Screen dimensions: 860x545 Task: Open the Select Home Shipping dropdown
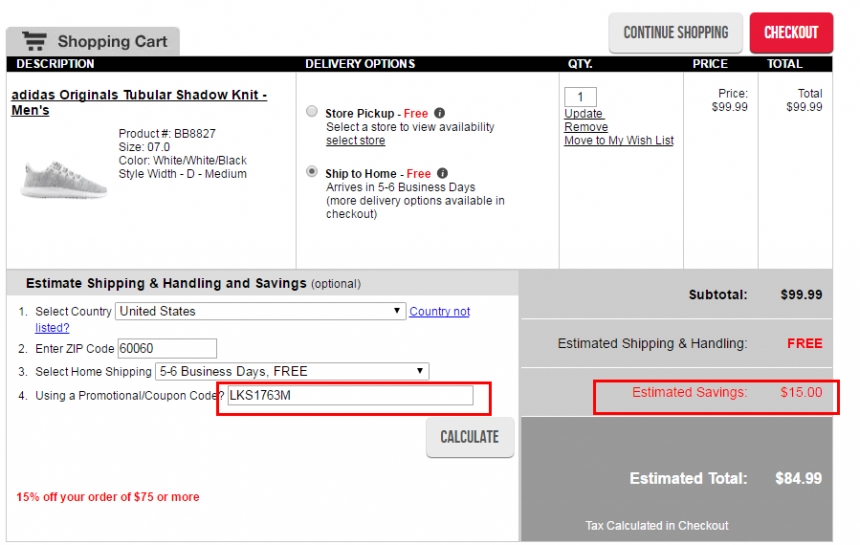pos(292,371)
